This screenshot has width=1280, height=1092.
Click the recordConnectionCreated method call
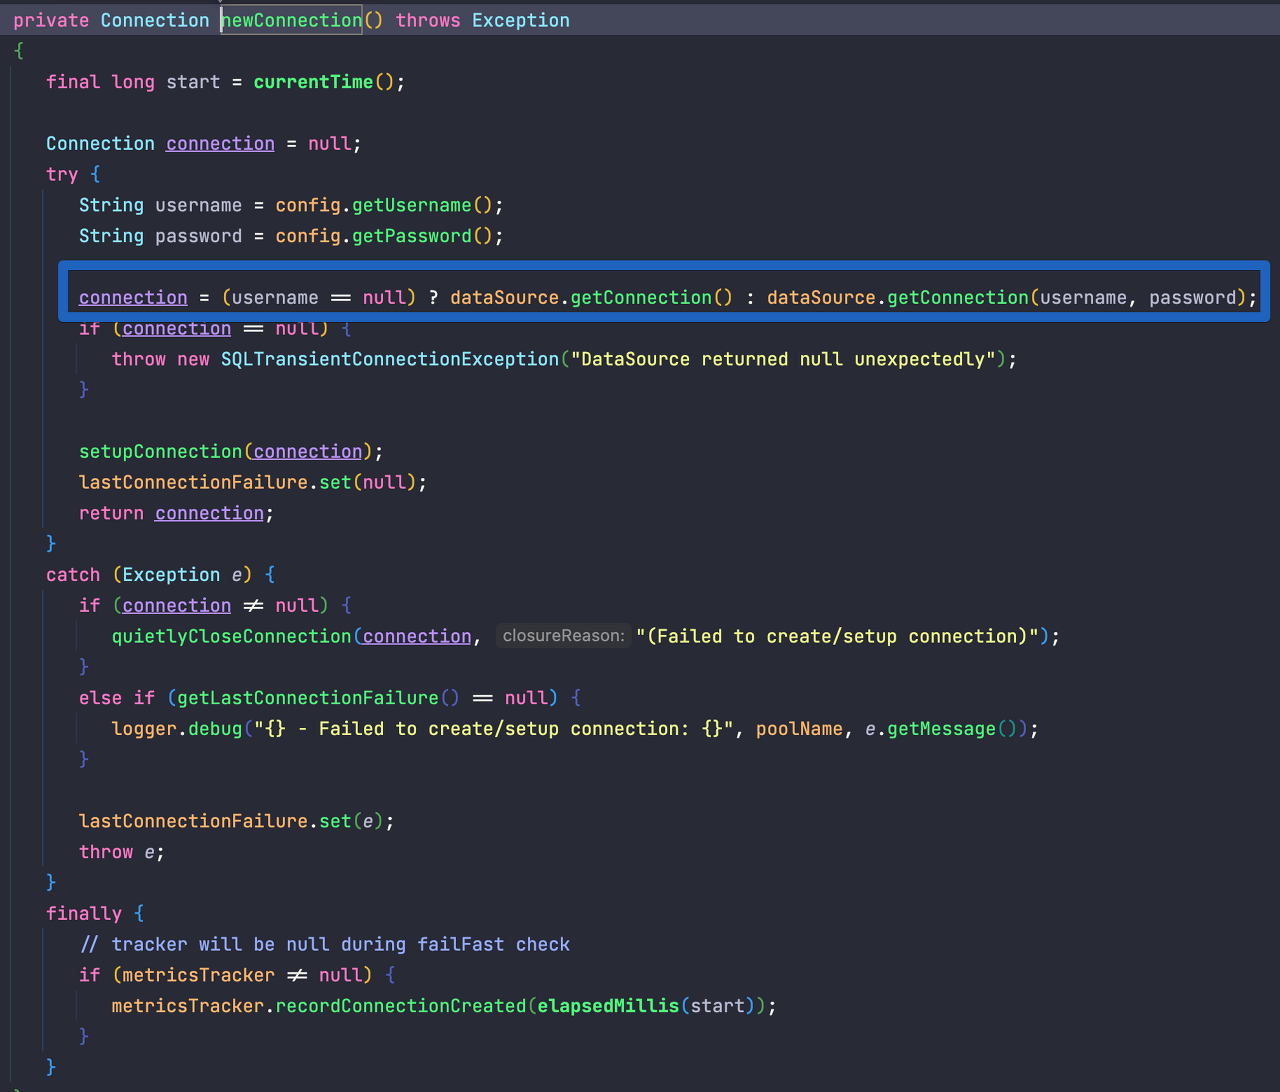[x=401, y=1006]
